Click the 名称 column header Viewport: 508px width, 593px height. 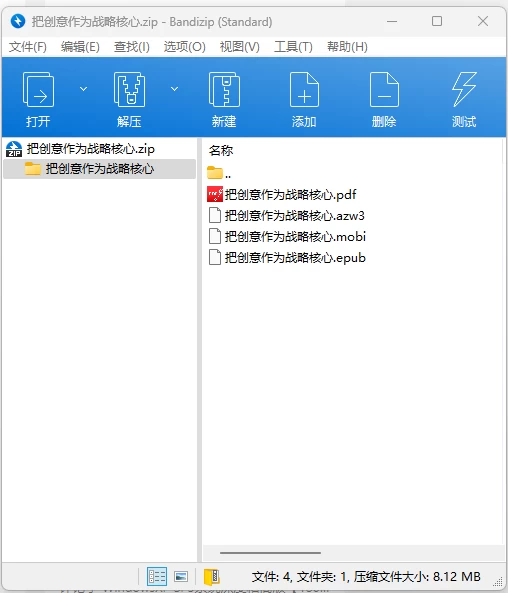(221, 151)
